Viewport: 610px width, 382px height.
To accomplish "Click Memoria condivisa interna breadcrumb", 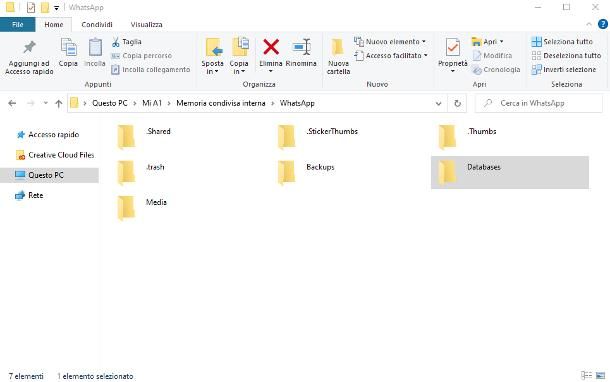I will click(221, 103).
